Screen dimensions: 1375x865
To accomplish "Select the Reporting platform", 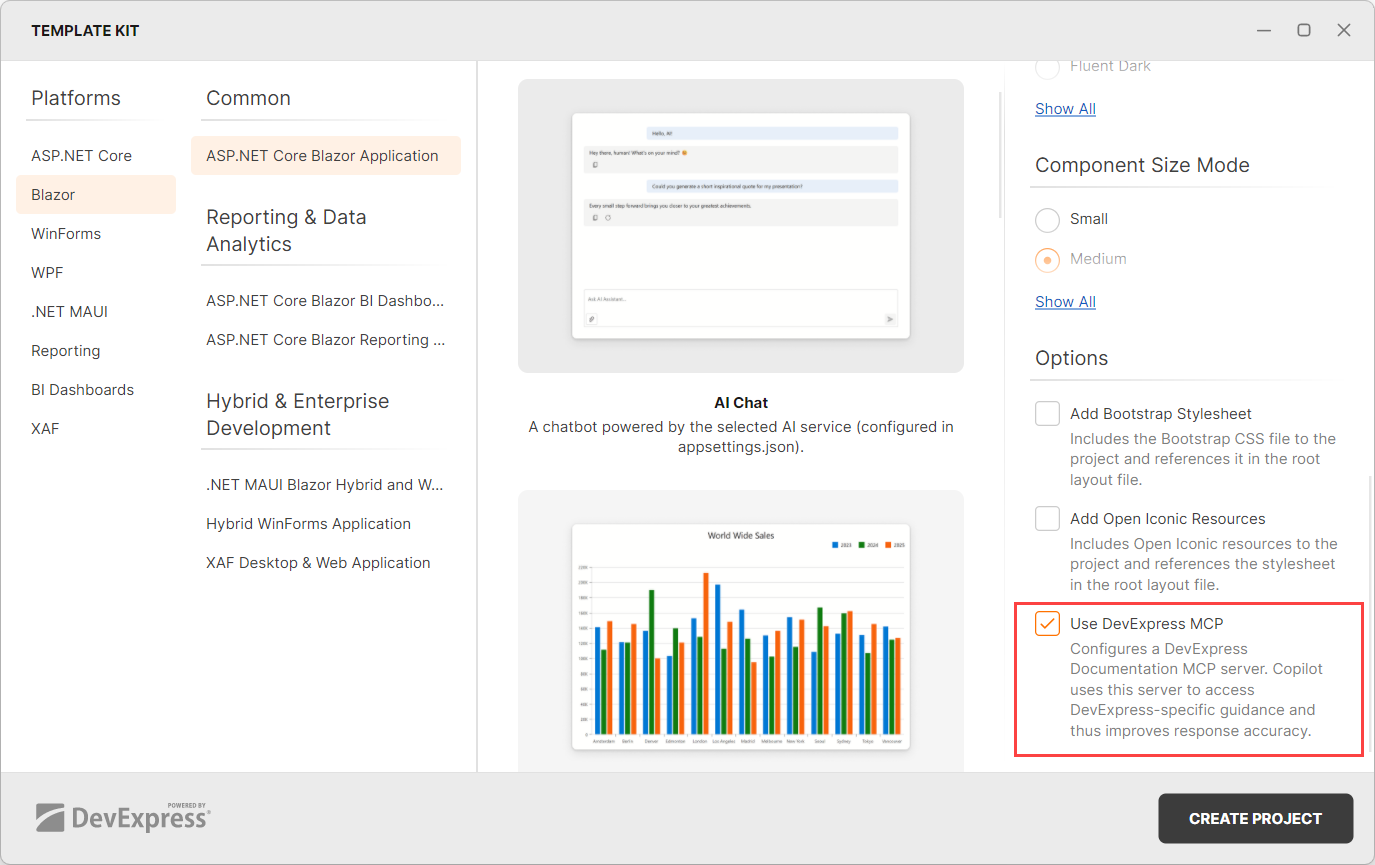I will [65, 350].
